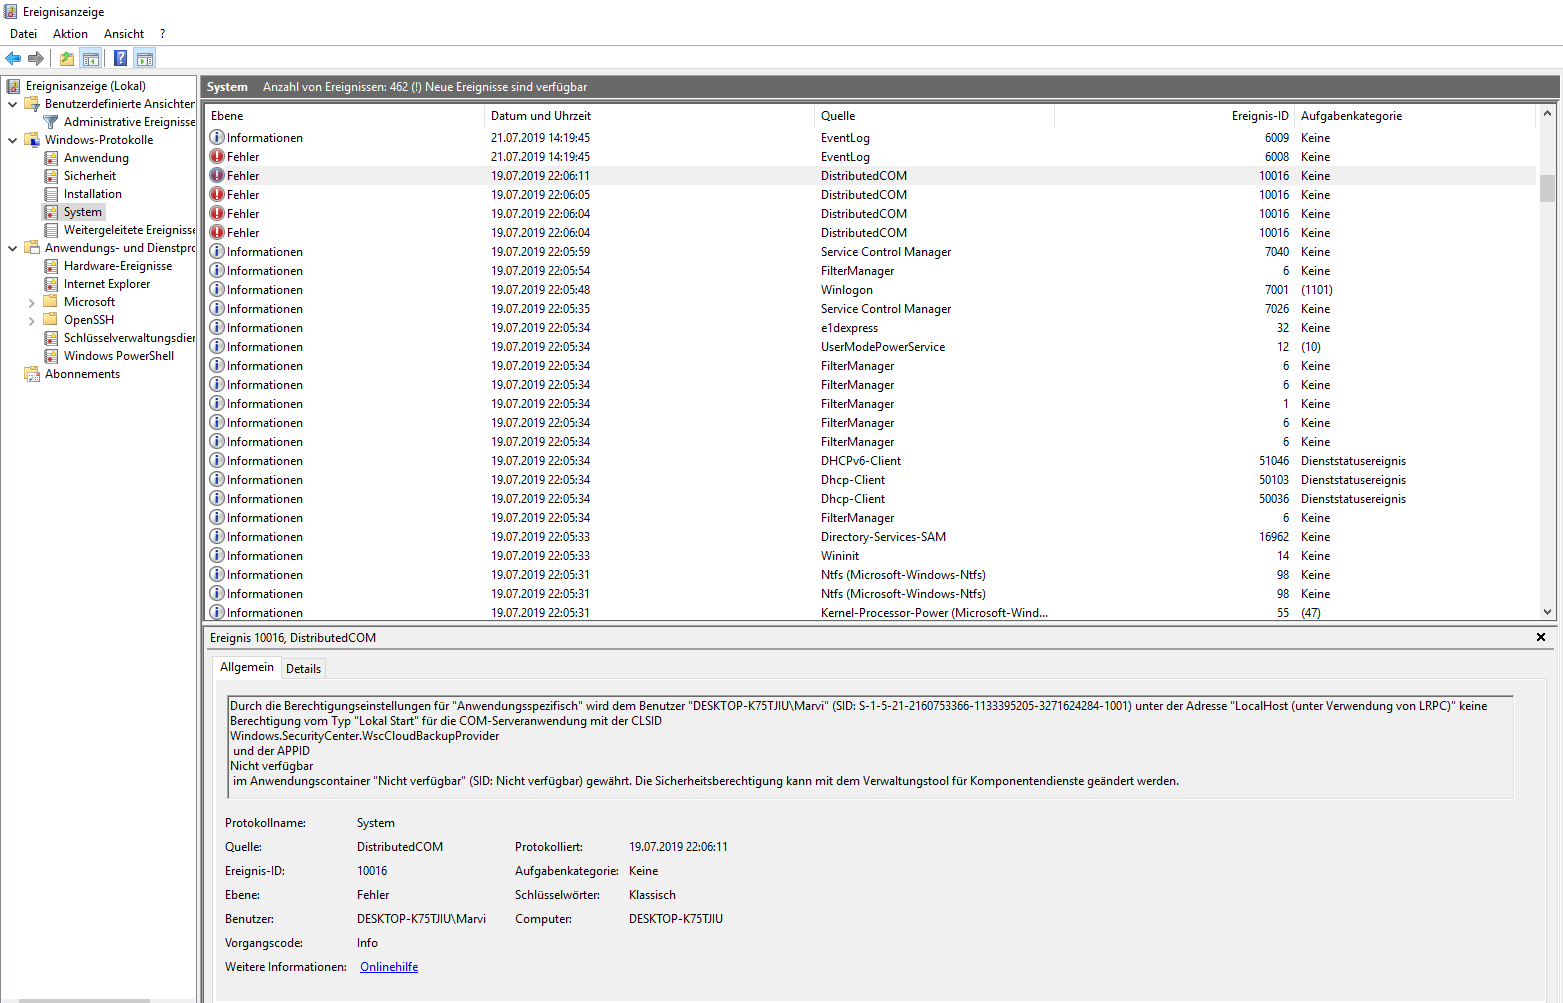Click event ID 50103 cell
This screenshot has width=1563, height=1003.
[1274, 479]
